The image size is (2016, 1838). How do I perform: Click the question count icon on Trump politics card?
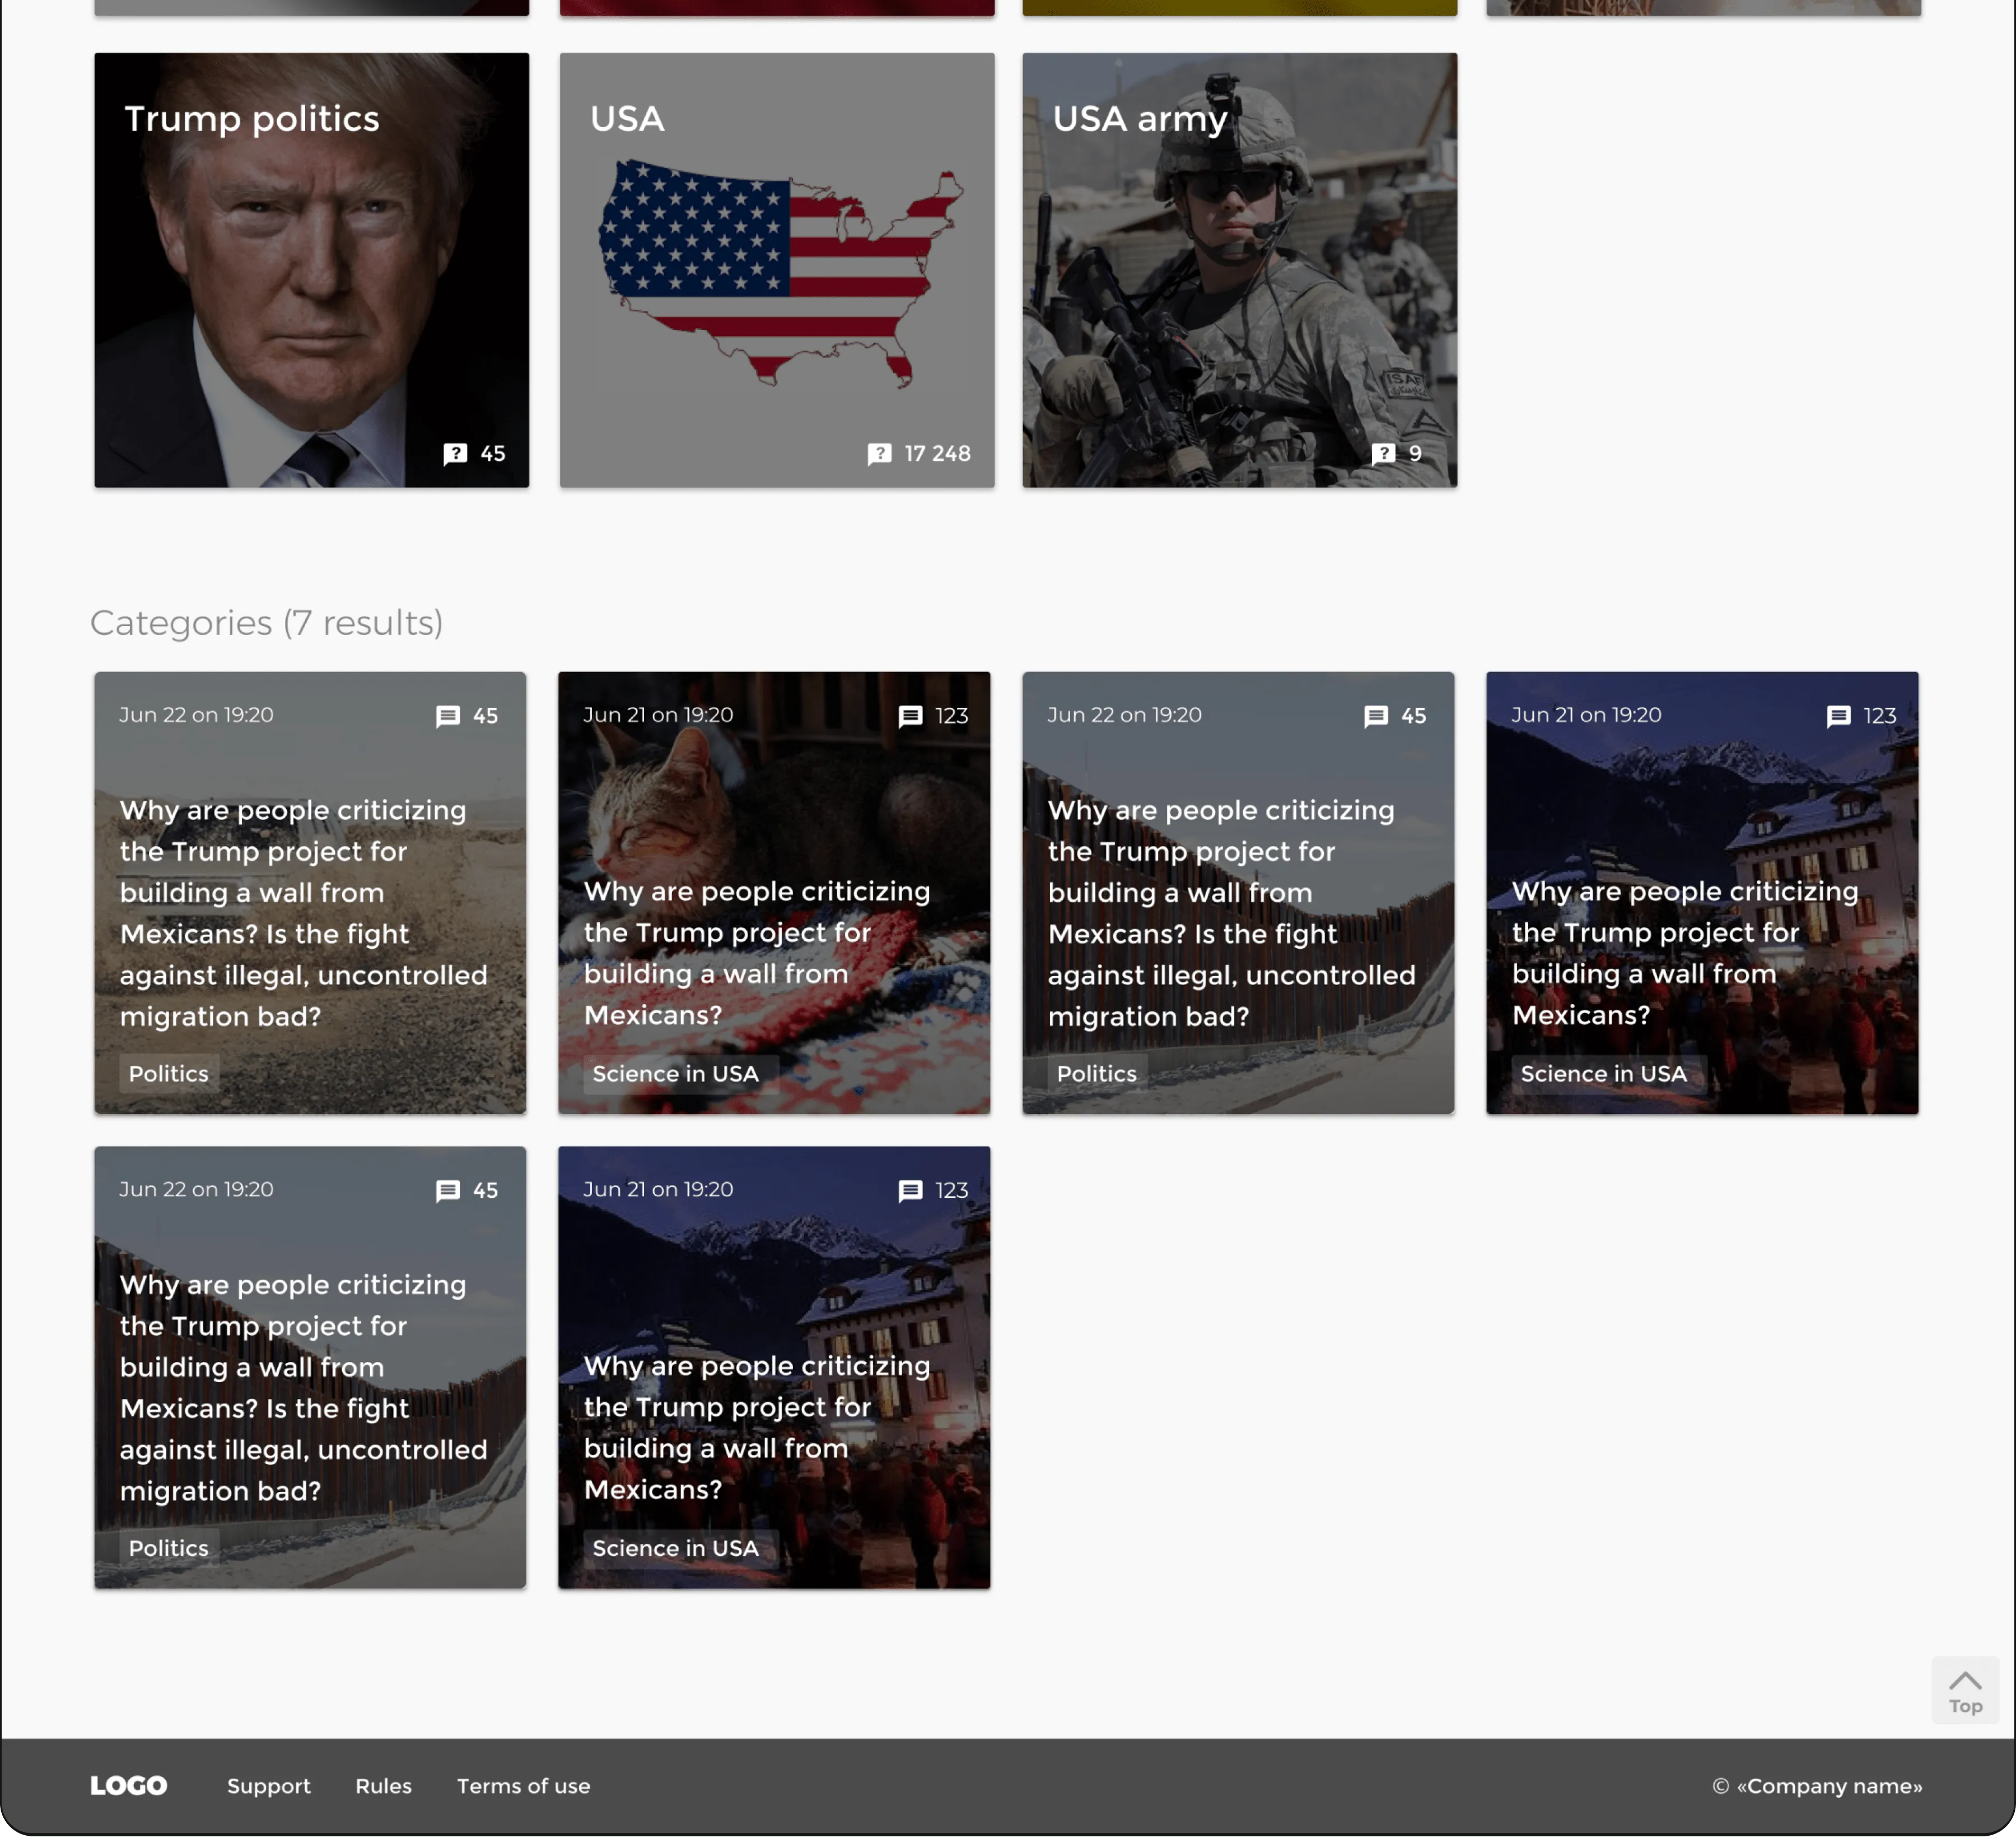[x=455, y=454]
